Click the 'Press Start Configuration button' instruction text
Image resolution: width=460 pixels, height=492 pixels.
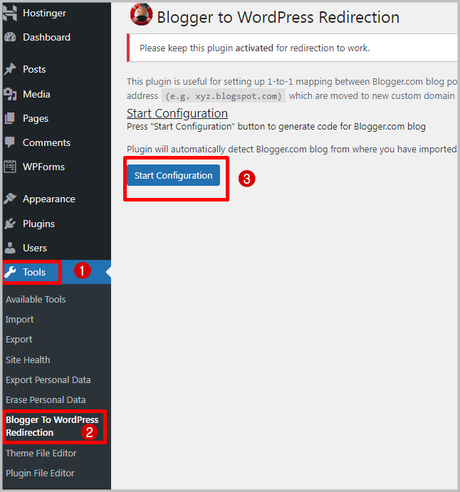(x=276, y=127)
